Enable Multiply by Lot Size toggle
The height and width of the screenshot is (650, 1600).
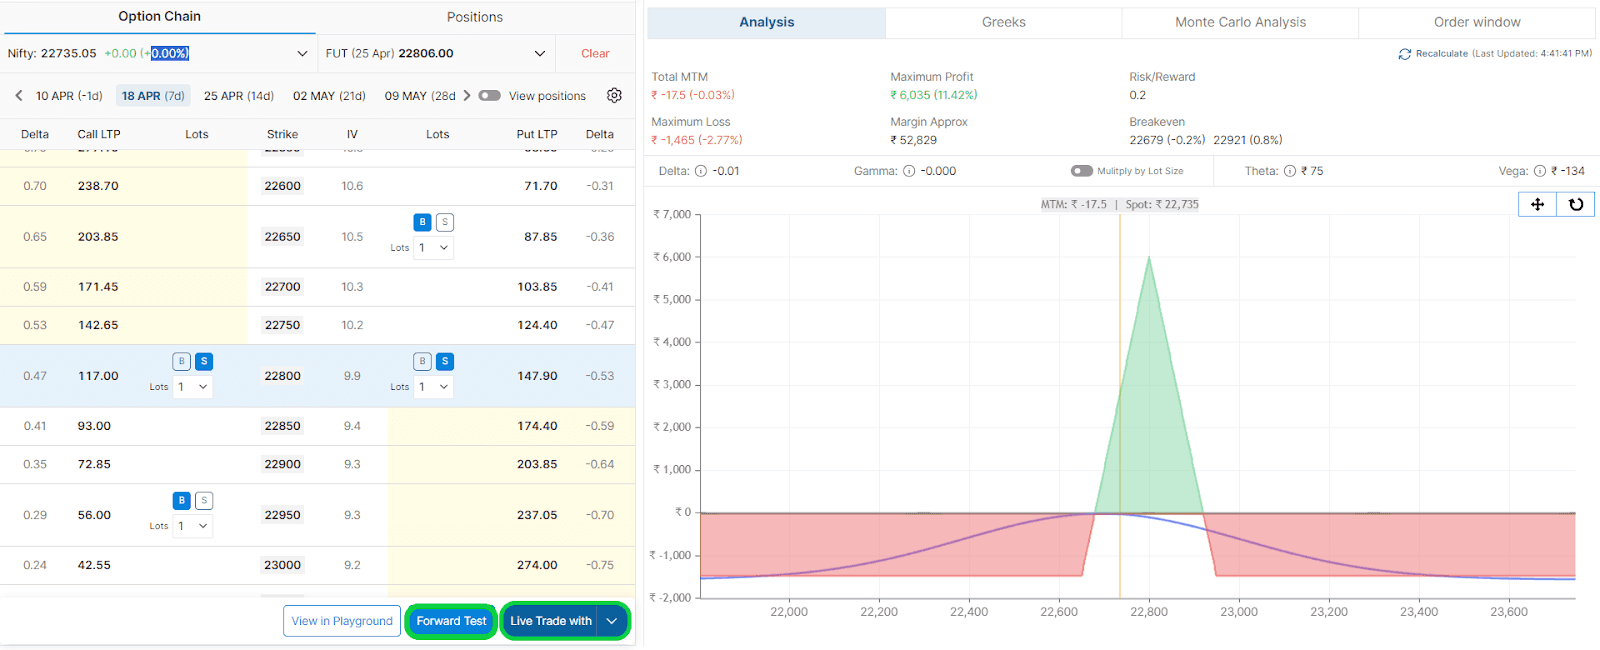pos(1081,171)
